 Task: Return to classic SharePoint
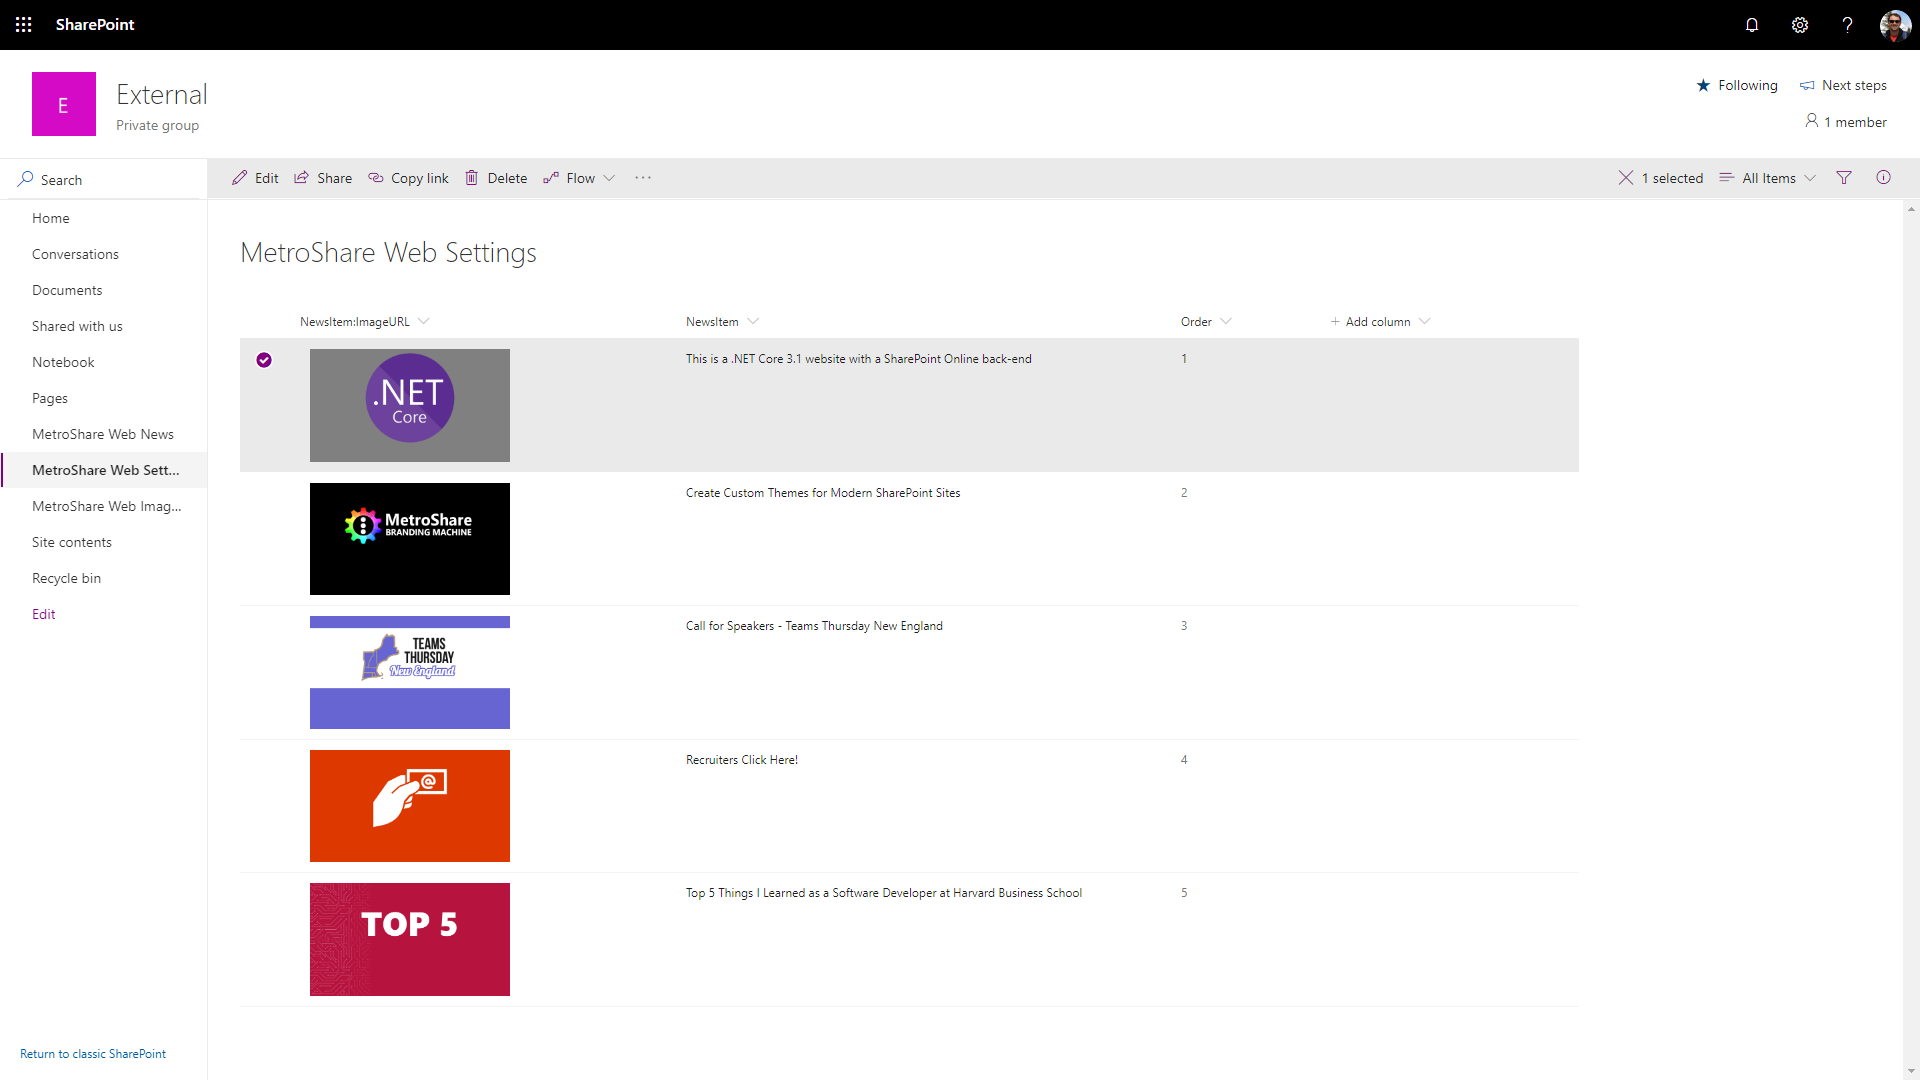(x=93, y=1054)
